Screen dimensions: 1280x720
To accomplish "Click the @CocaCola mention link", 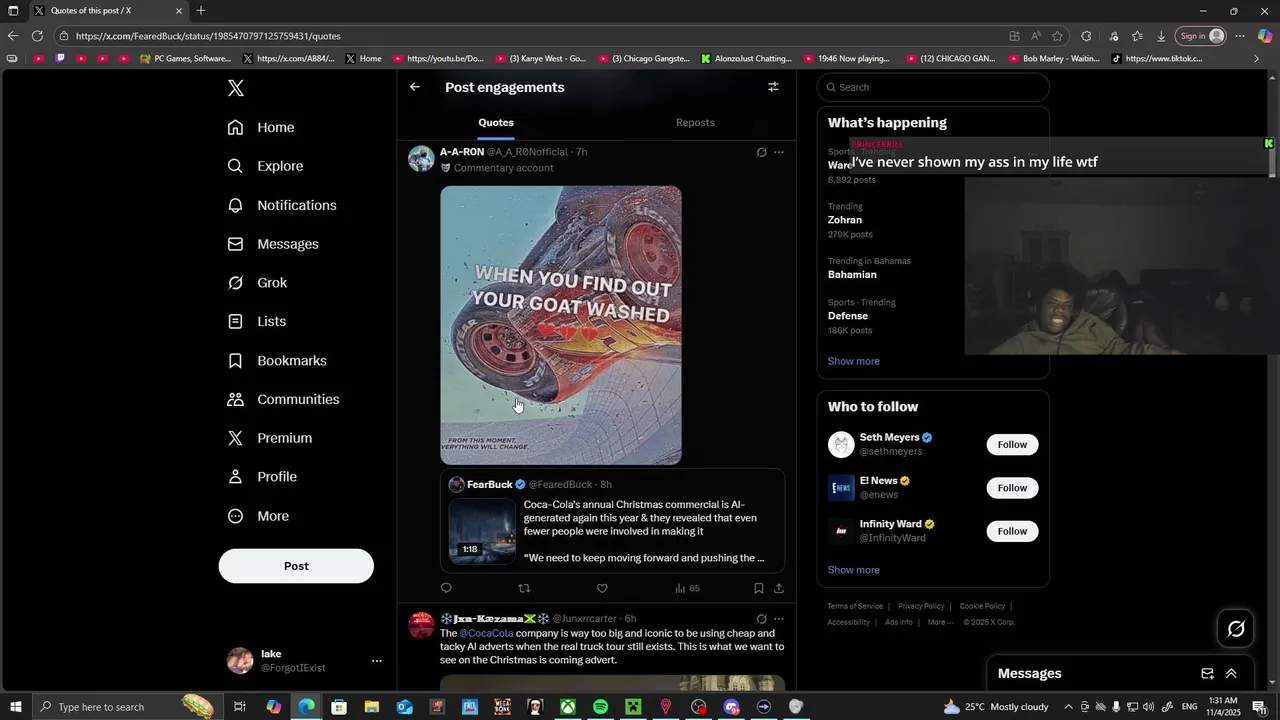I will (x=486, y=633).
